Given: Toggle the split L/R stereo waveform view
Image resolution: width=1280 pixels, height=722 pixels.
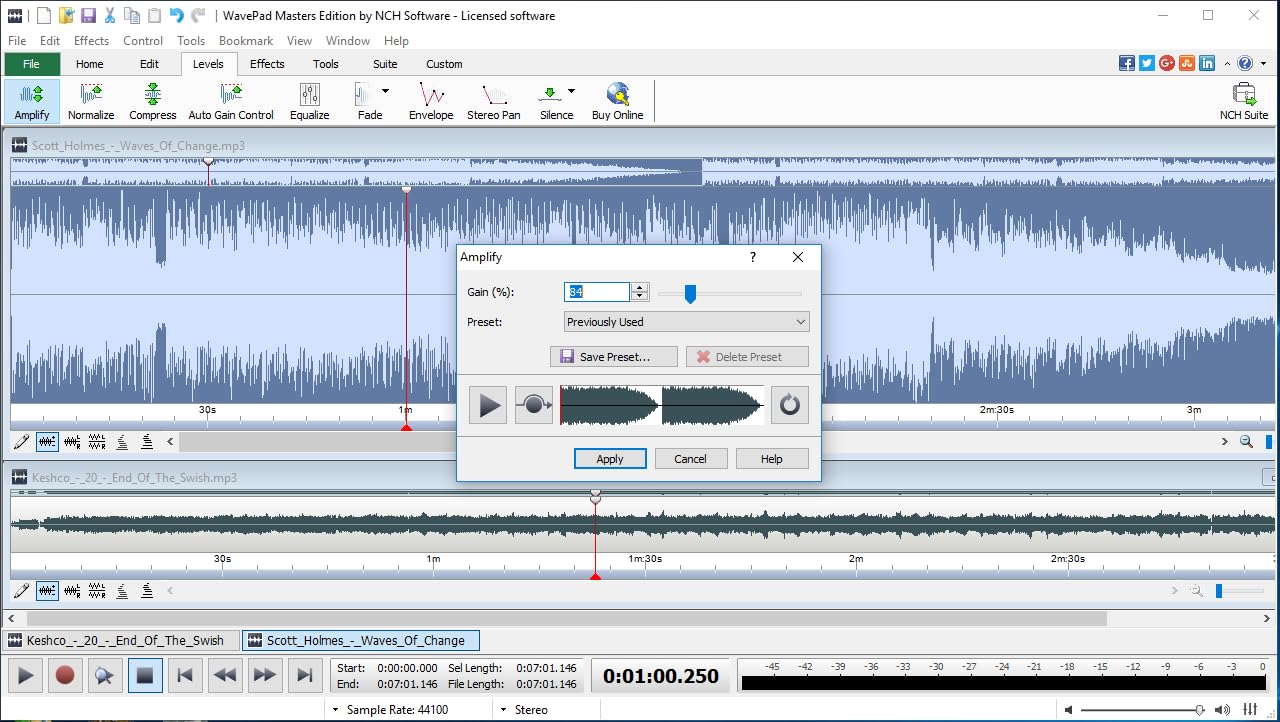Looking at the screenshot, I should (95, 440).
